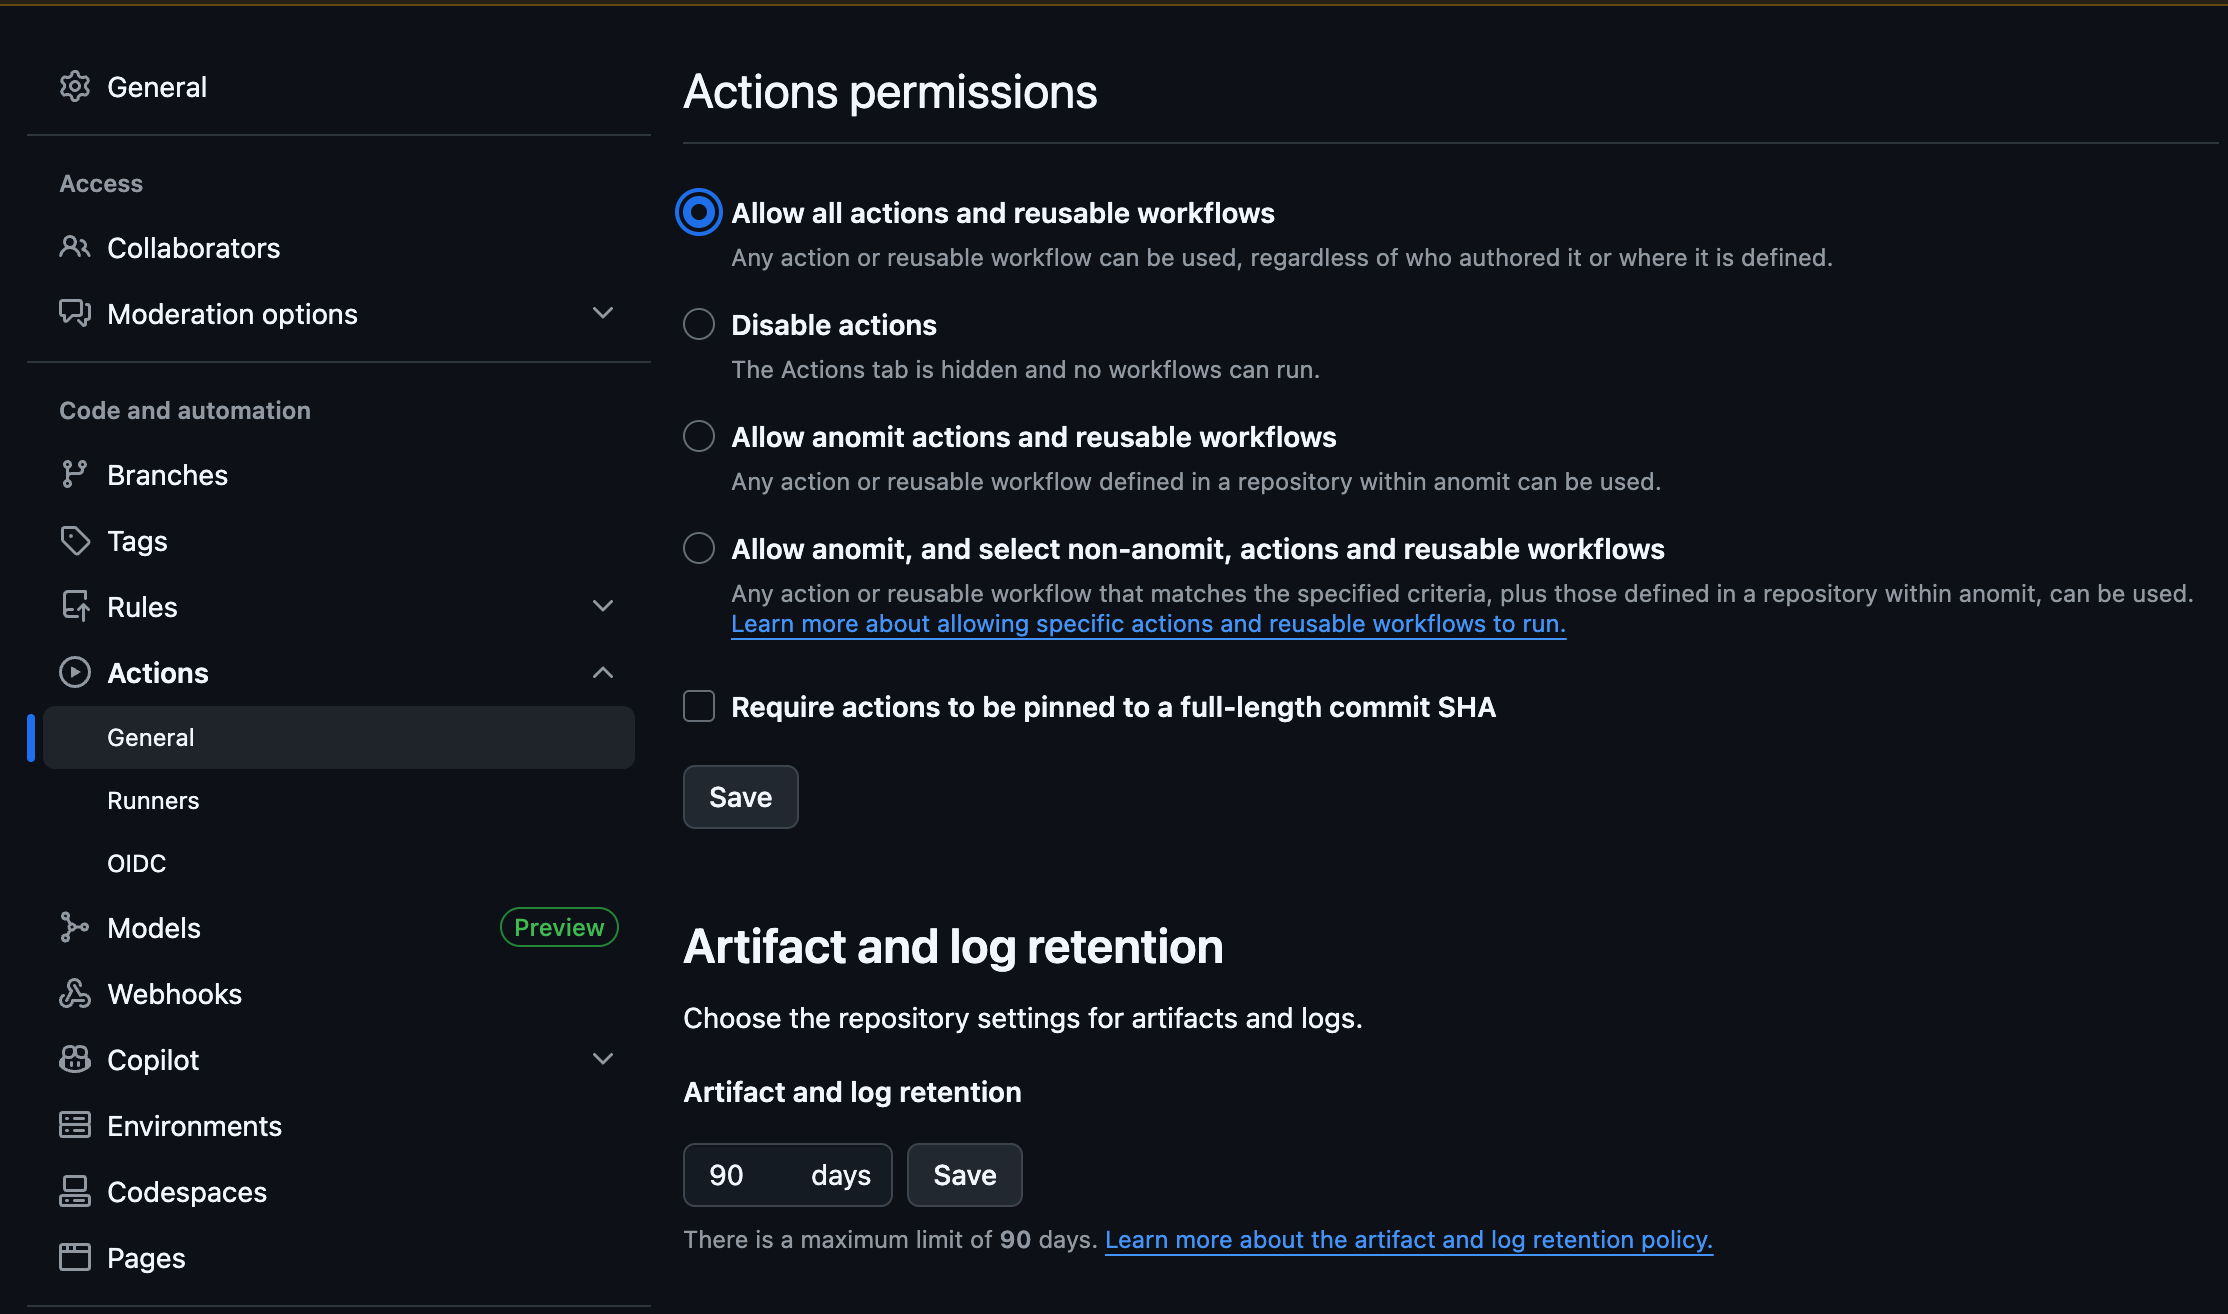Select the Disable actions radio option

(x=699, y=324)
